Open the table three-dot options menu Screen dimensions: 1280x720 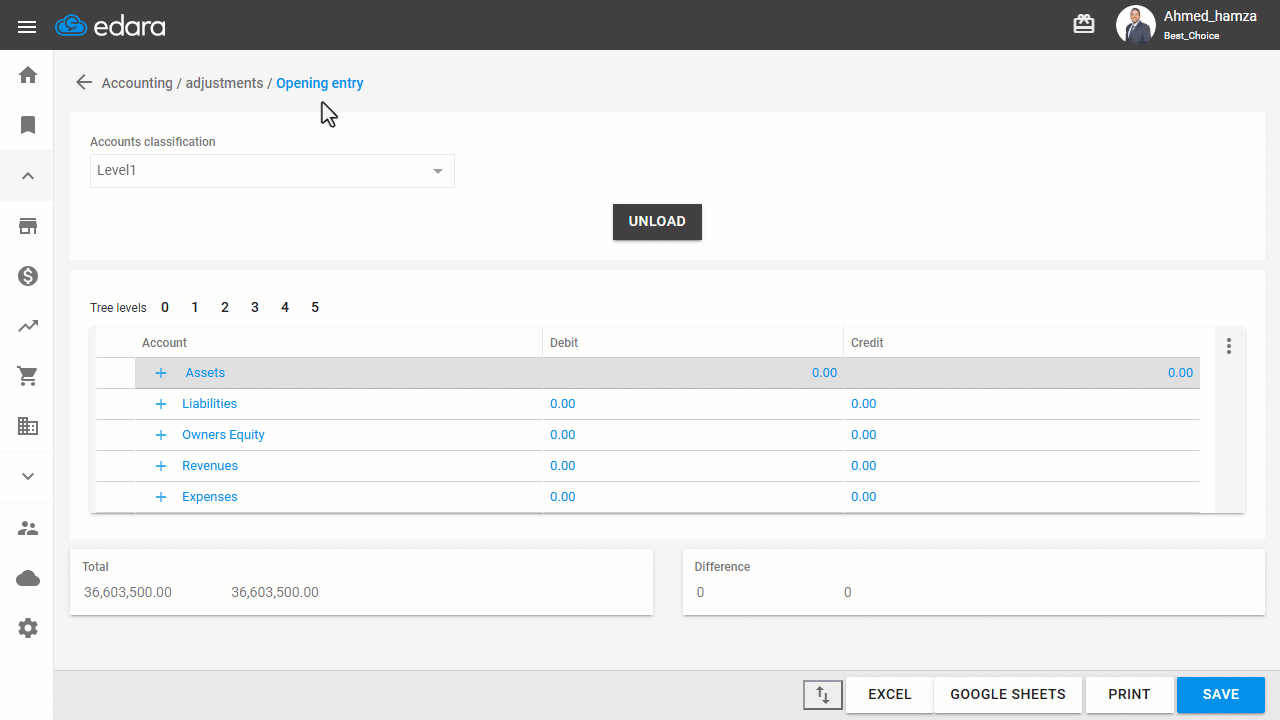[x=1229, y=346]
